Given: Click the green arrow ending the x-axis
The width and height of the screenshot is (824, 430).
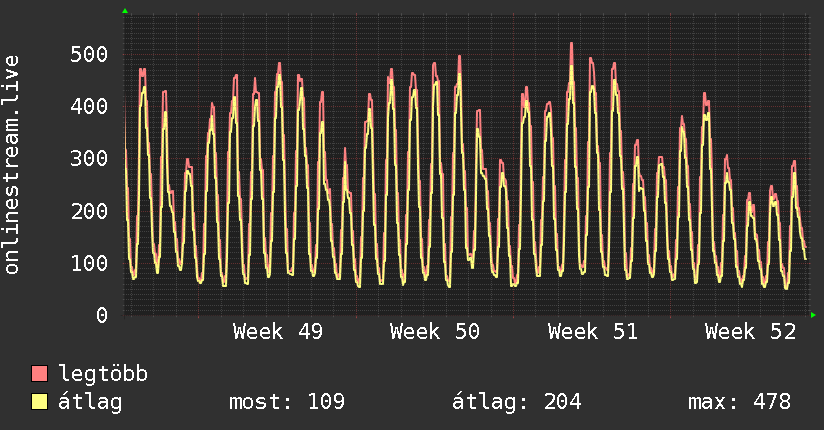Looking at the screenshot, I should [x=813, y=315].
